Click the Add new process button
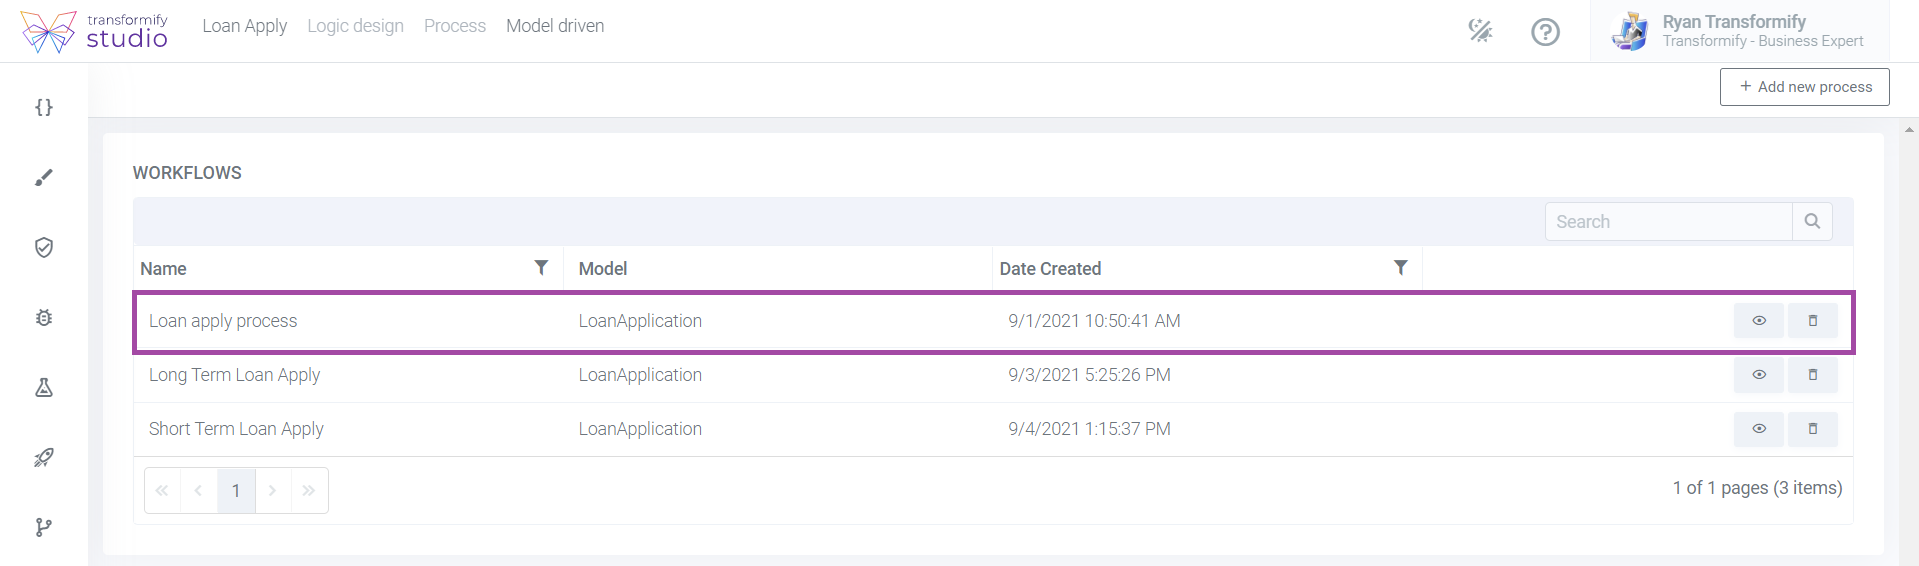The width and height of the screenshot is (1919, 566). (1804, 87)
